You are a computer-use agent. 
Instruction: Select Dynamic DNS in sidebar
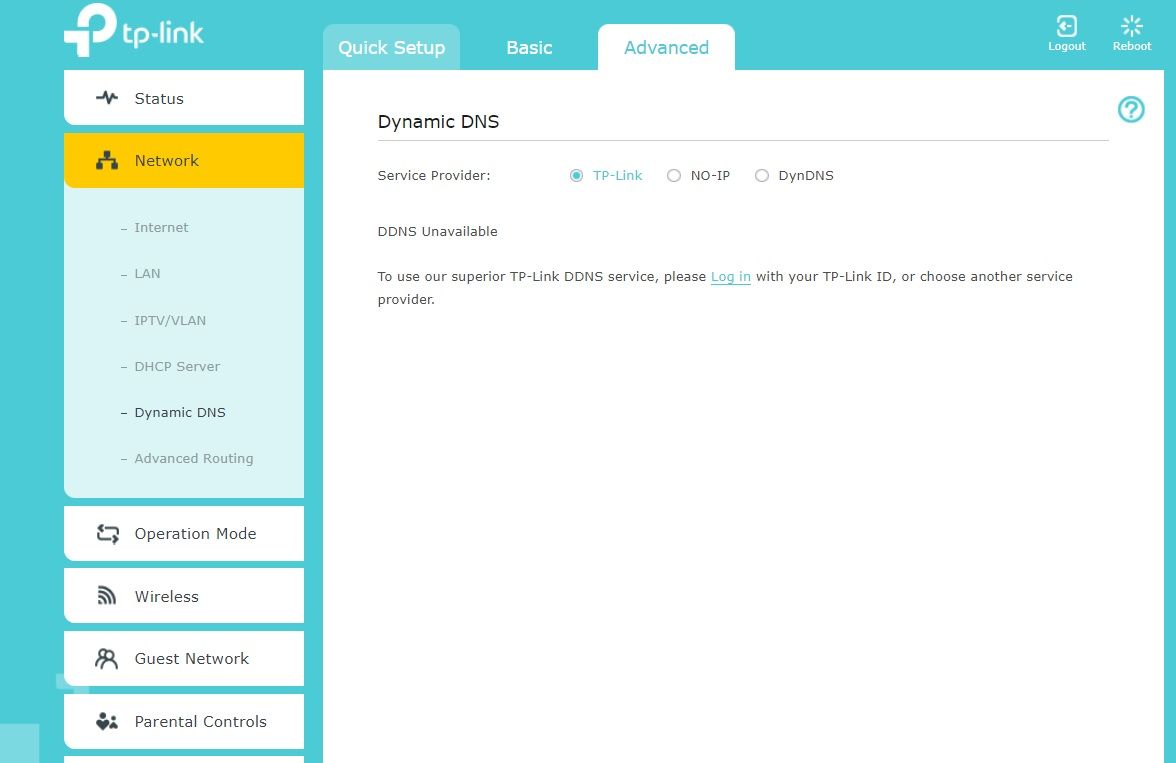(x=179, y=412)
